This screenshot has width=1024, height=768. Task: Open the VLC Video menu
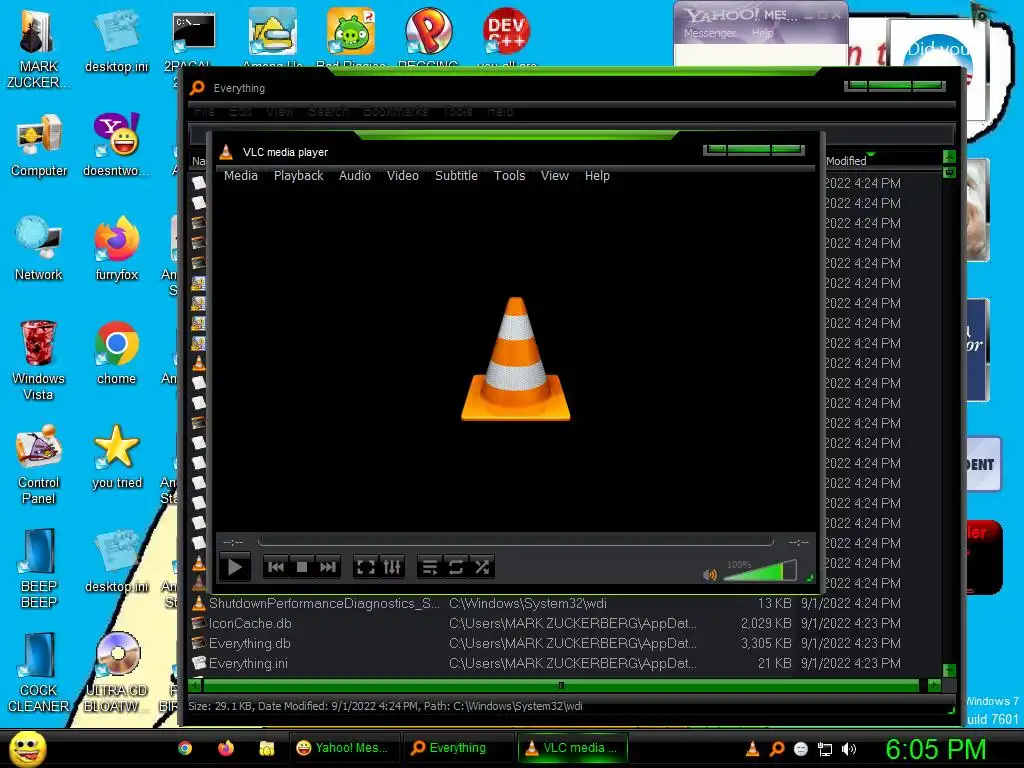pos(403,176)
